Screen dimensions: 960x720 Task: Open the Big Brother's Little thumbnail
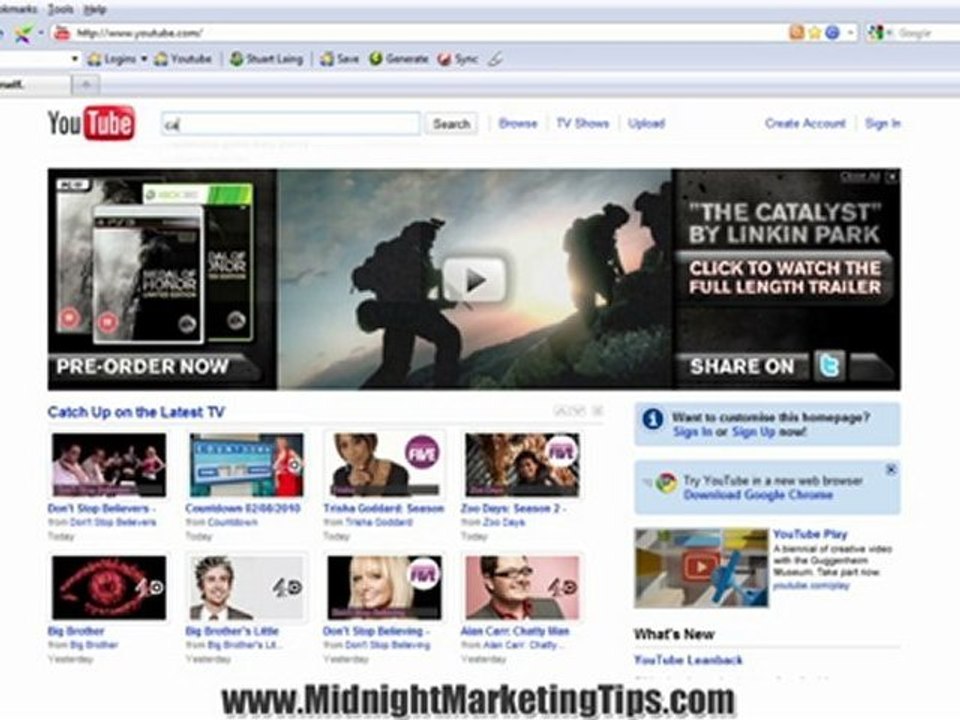pos(247,588)
